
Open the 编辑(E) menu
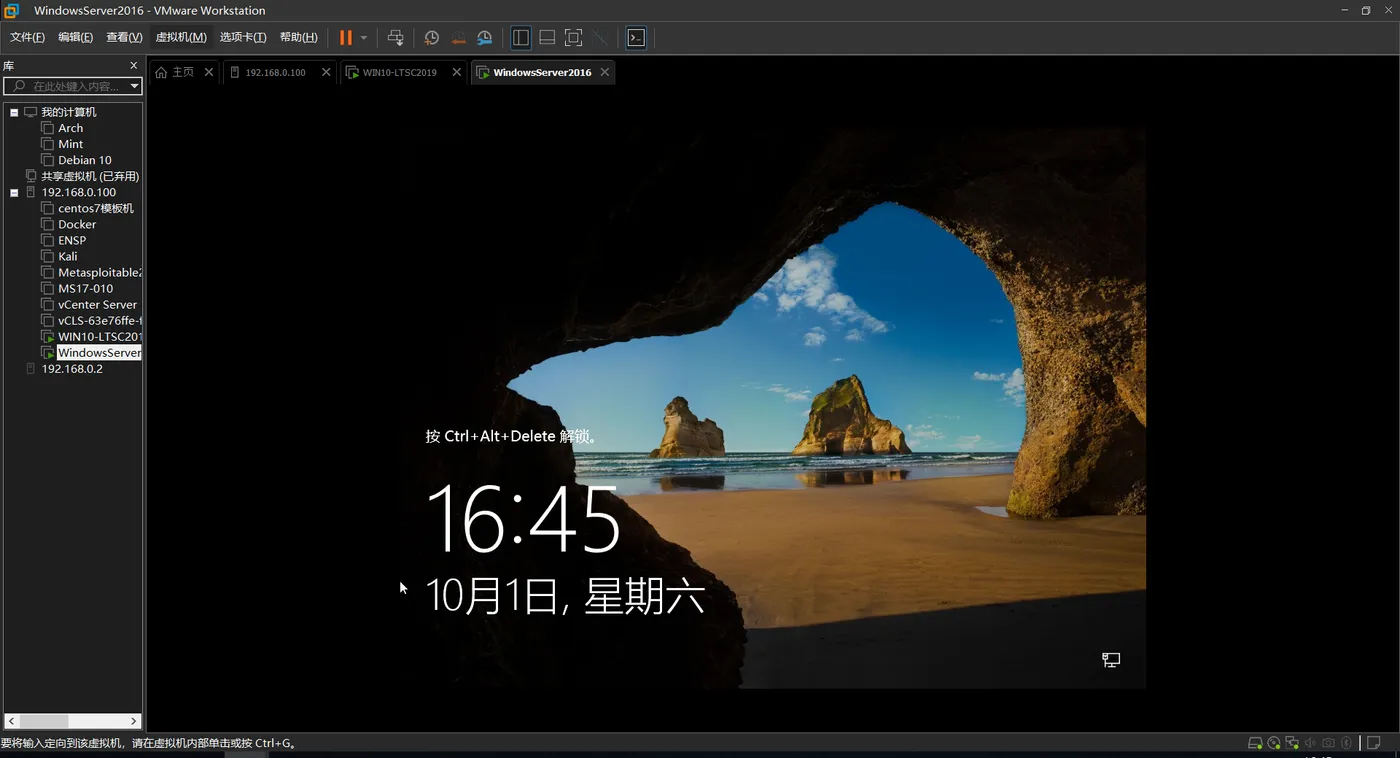[x=75, y=37]
